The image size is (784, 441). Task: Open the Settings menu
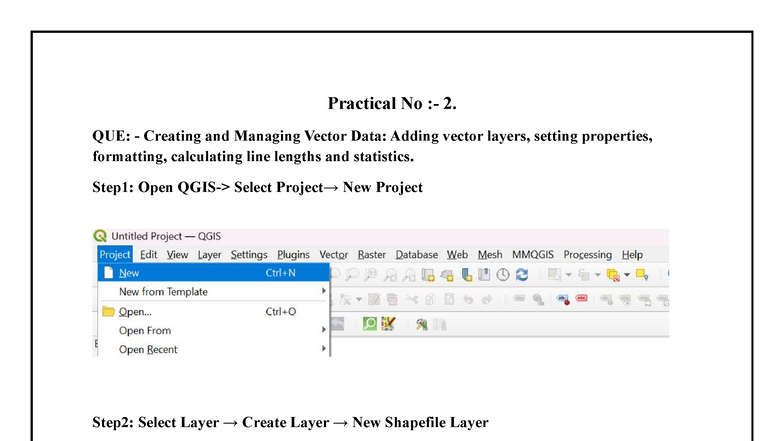(249, 254)
